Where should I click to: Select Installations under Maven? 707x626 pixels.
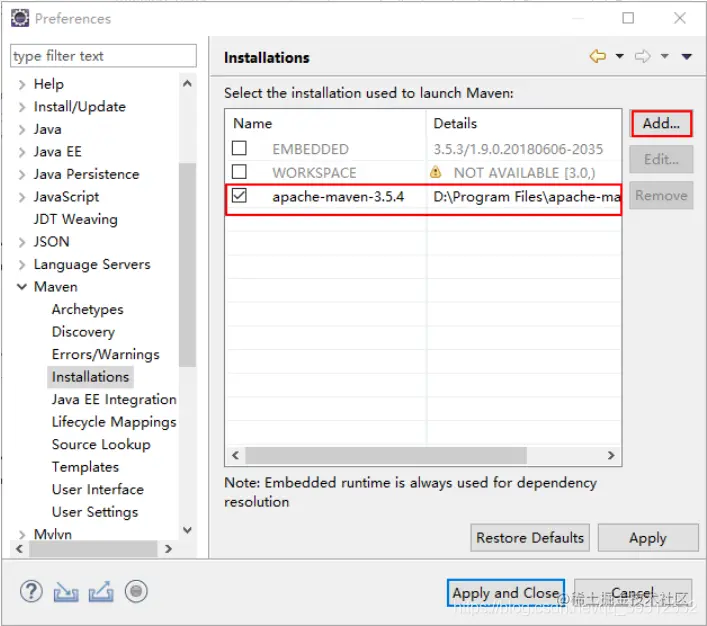(x=90, y=377)
